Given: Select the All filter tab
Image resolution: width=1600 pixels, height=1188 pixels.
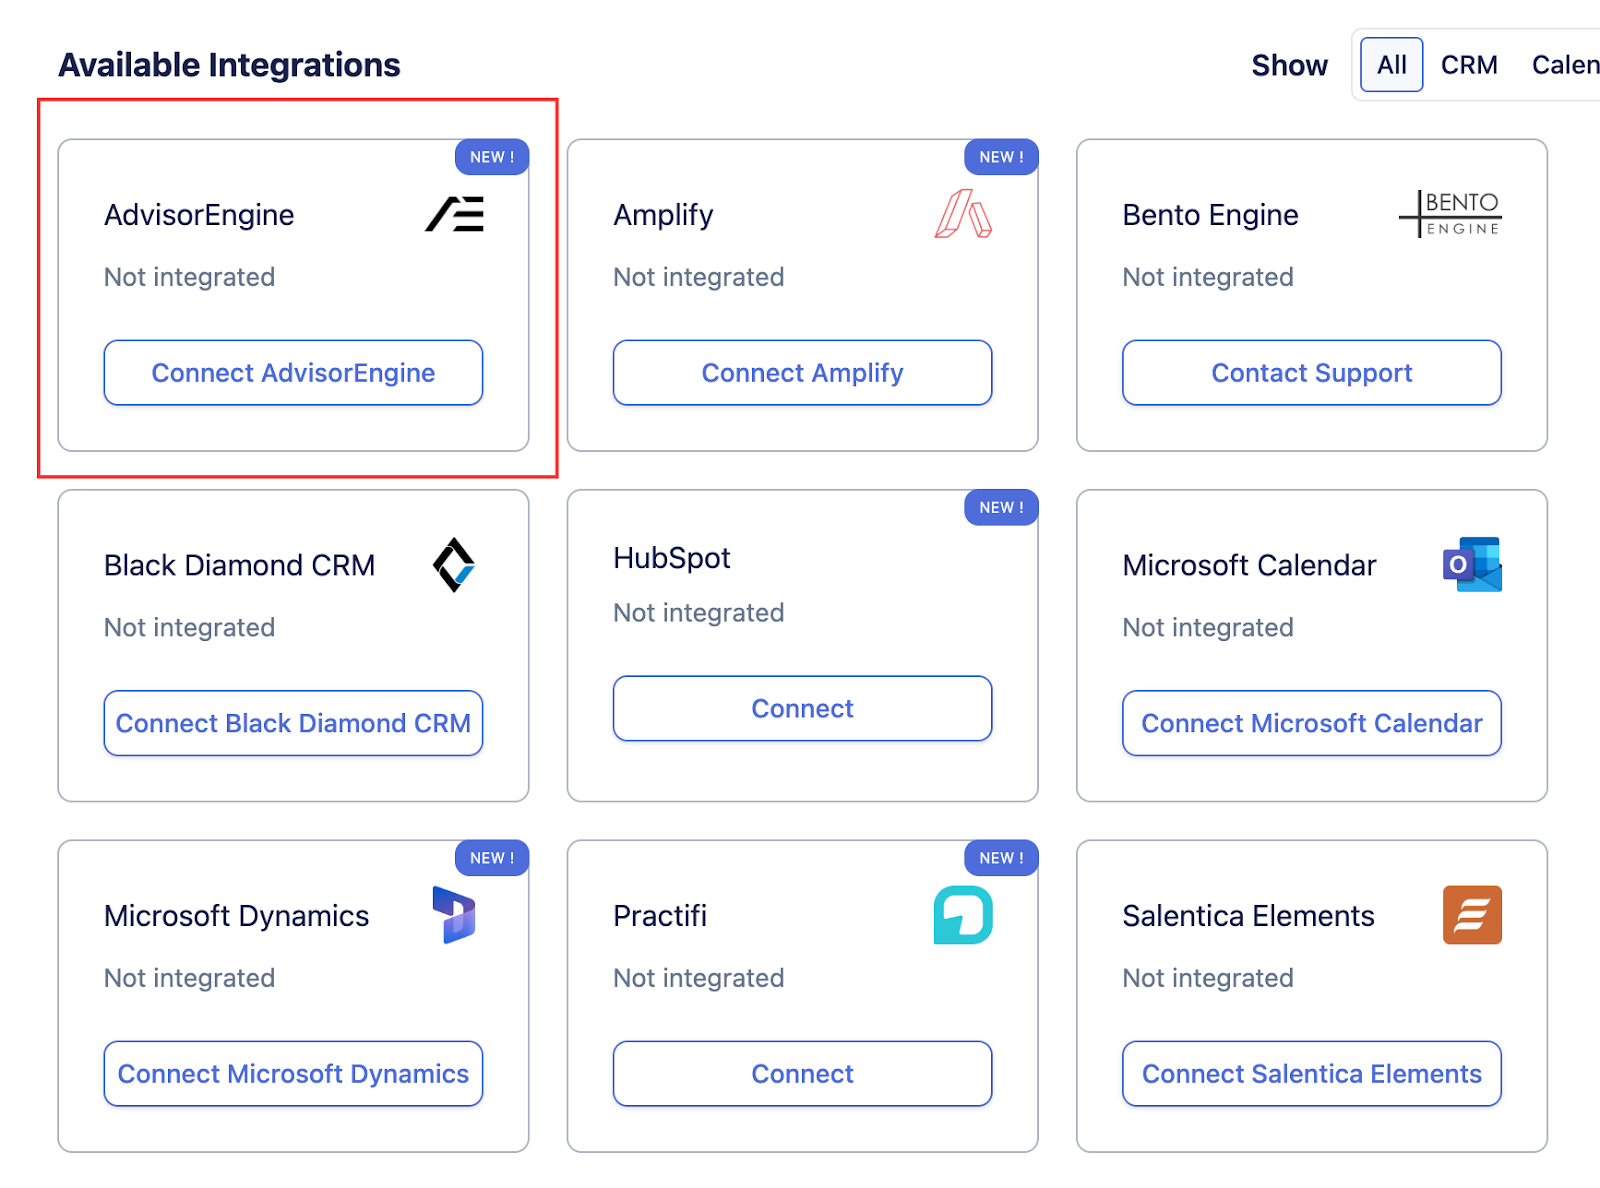Looking at the screenshot, I should [1391, 65].
